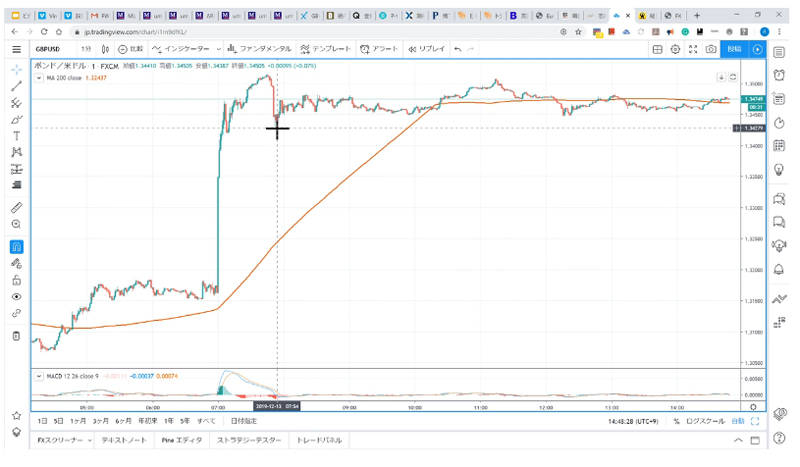Collapse the MA 200 close indicator legend
This screenshot has height=467, width=800.
(39, 78)
